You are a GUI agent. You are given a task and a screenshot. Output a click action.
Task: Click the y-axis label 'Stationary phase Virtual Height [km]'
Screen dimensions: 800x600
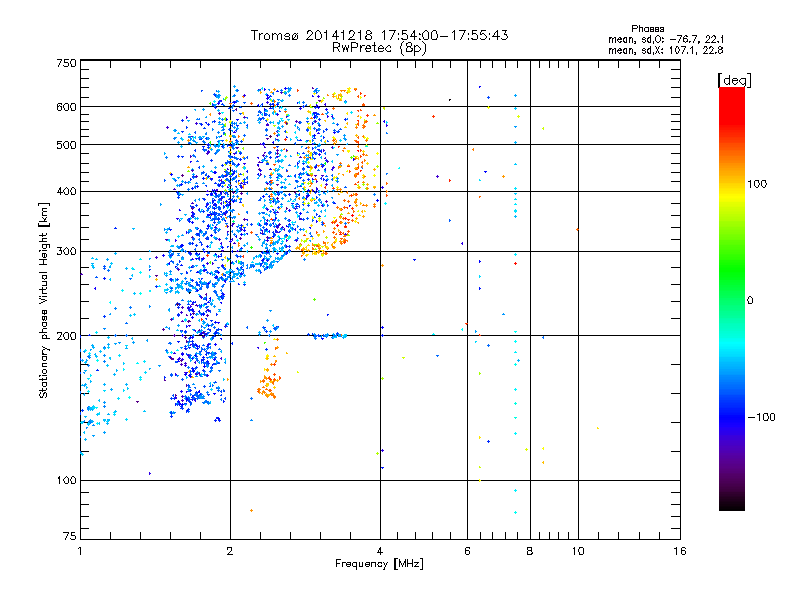point(43,300)
